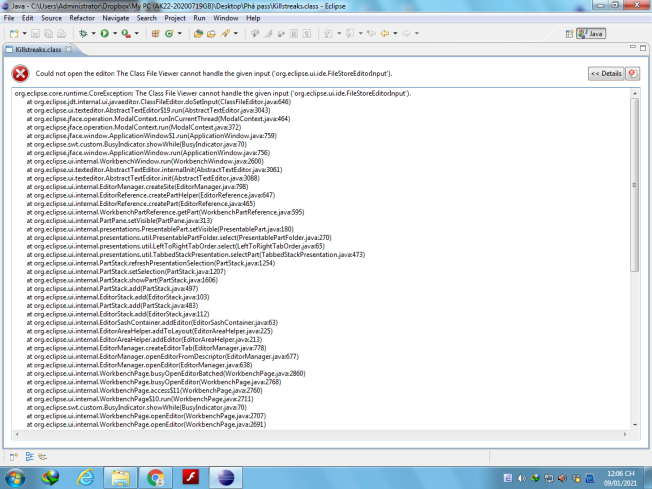652x489 pixels.
Task: Click the horizontal scrollbar right arrow
Action: [625, 434]
